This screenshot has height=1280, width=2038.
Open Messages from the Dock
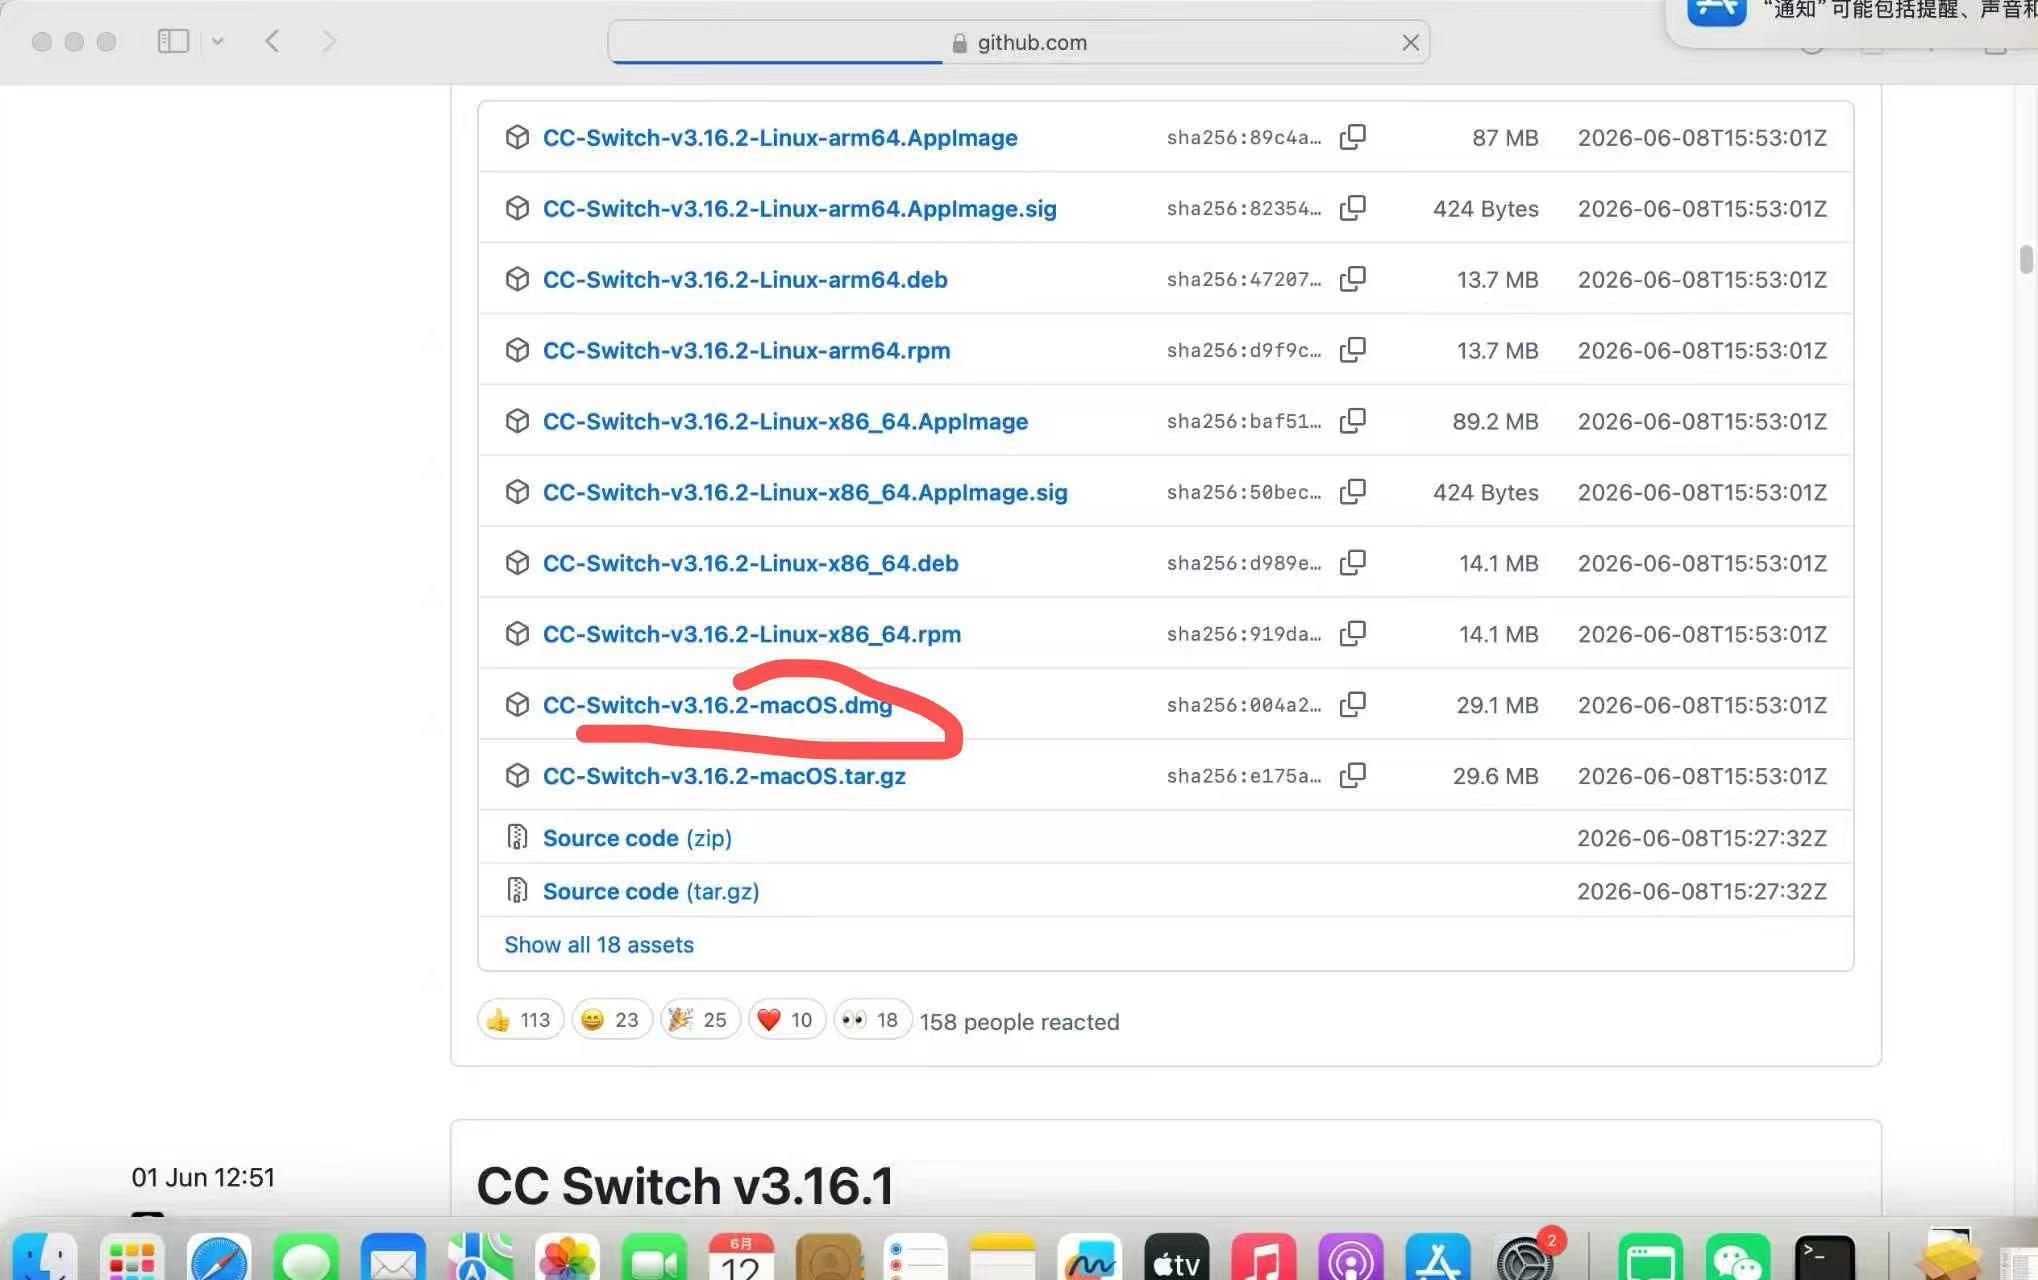pos(305,1256)
